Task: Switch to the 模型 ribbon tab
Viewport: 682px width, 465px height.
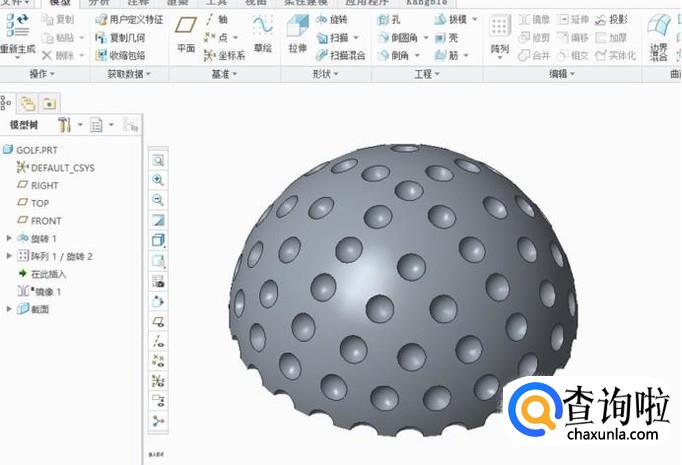Action: point(60,3)
